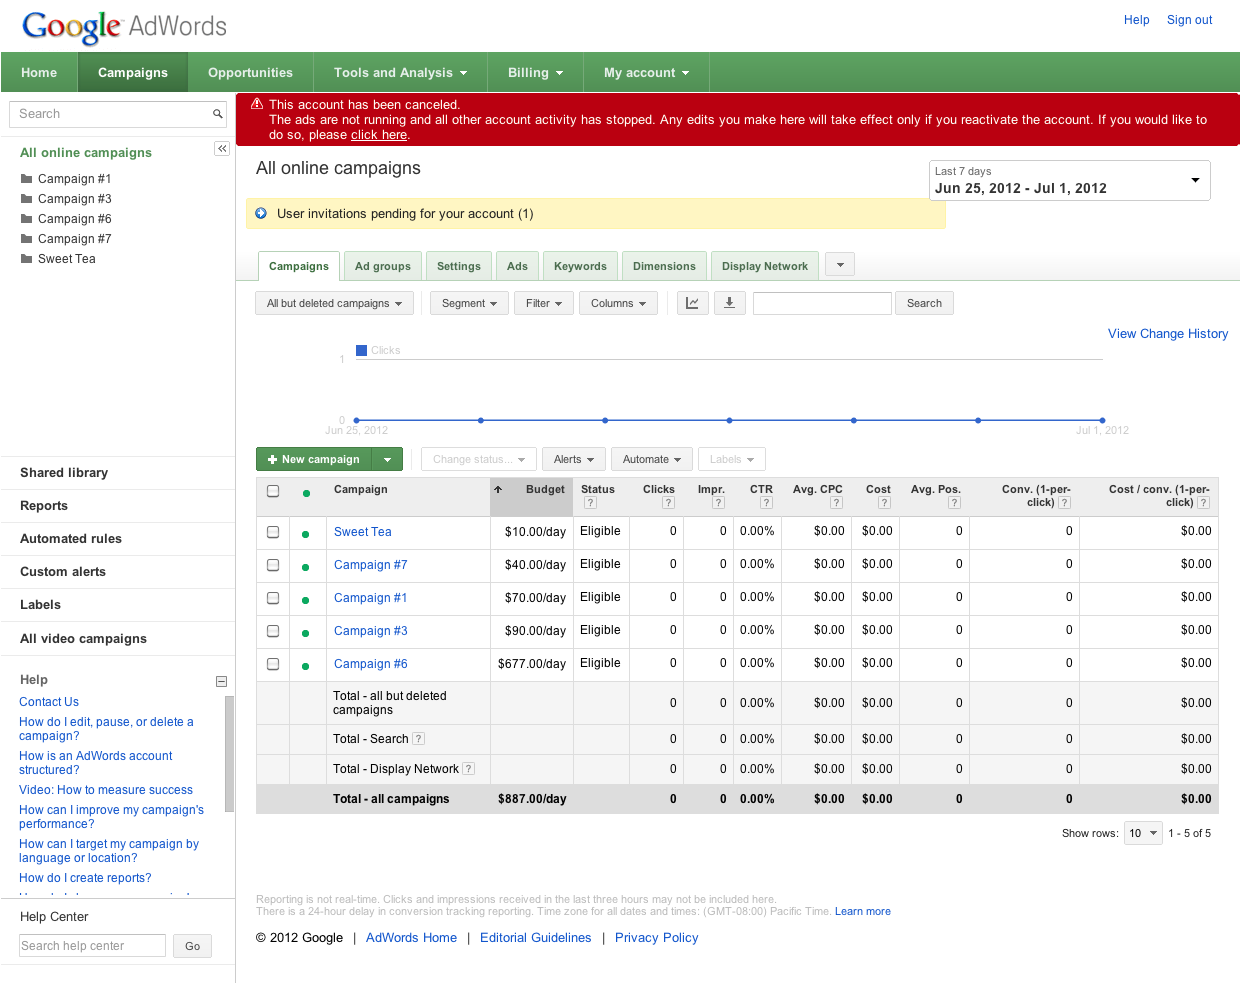Click the blue Clicks legend swatch
The height and width of the screenshot is (983, 1240).
tap(362, 350)
